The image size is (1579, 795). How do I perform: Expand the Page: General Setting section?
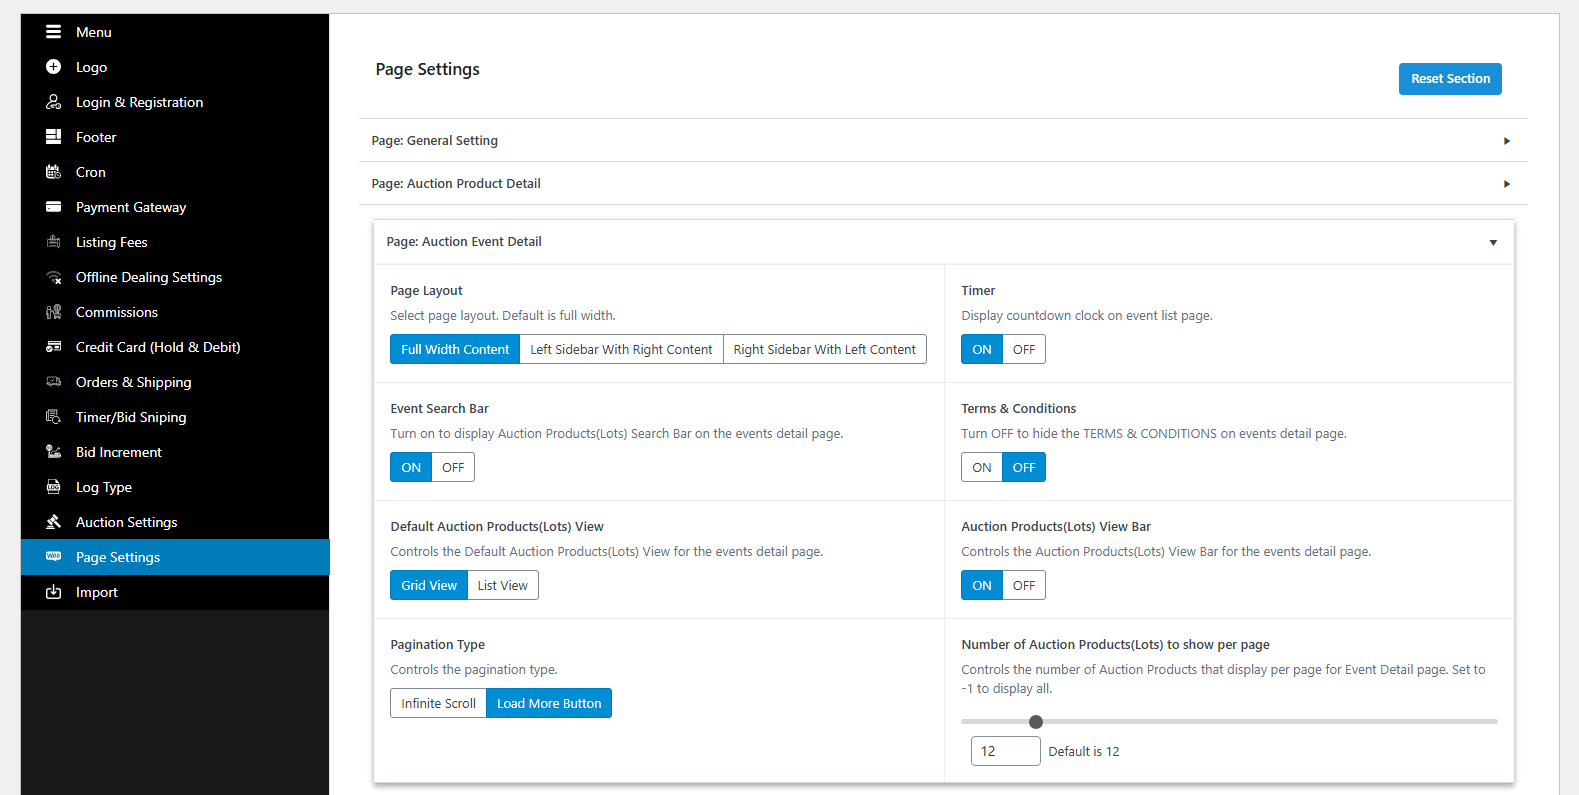(x=943, y=141)
